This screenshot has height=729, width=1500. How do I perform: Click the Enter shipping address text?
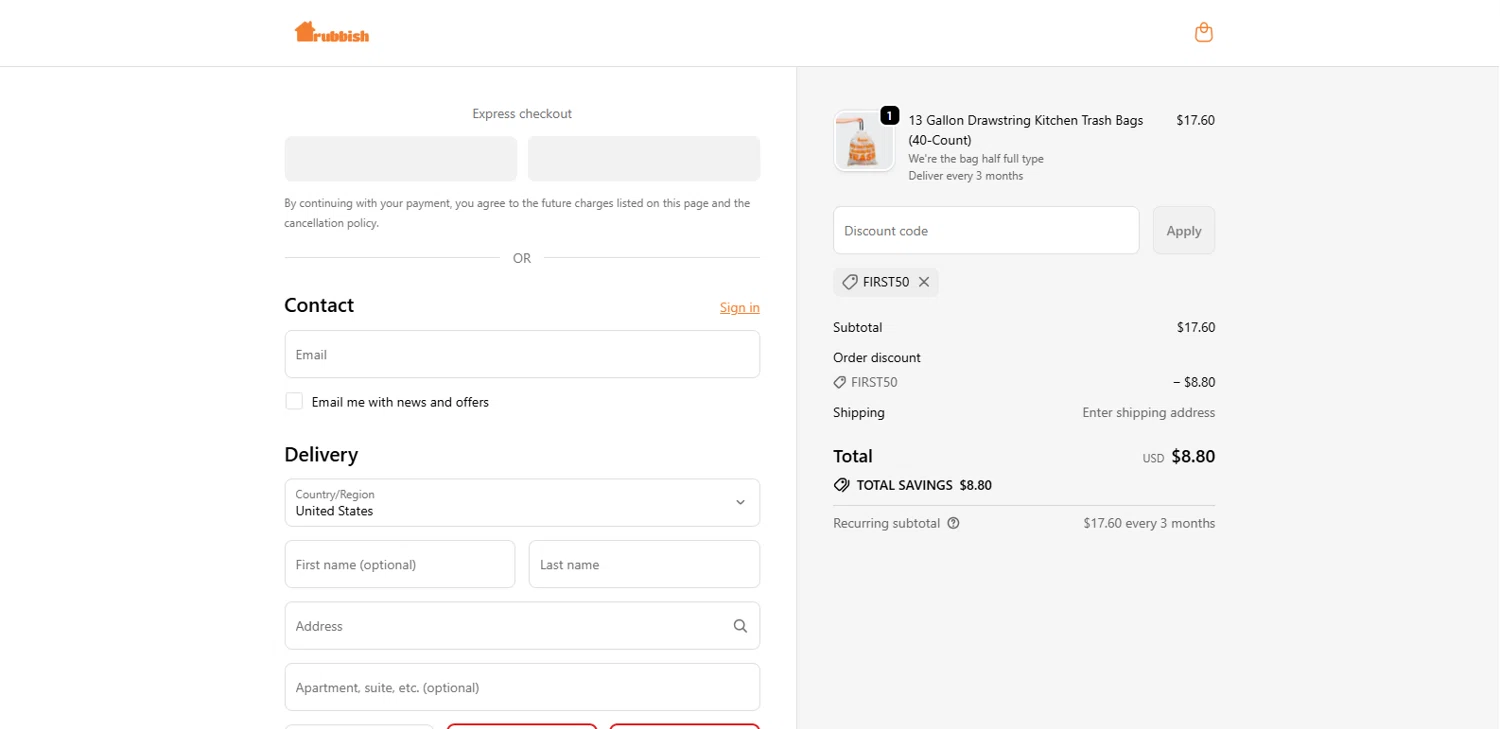(x=1149, y=412)
